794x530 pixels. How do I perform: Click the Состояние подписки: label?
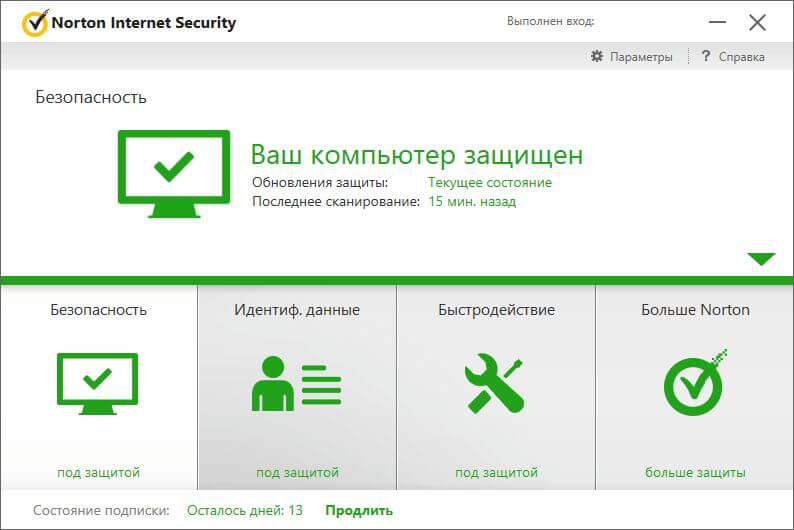click(x=101, y=510)
